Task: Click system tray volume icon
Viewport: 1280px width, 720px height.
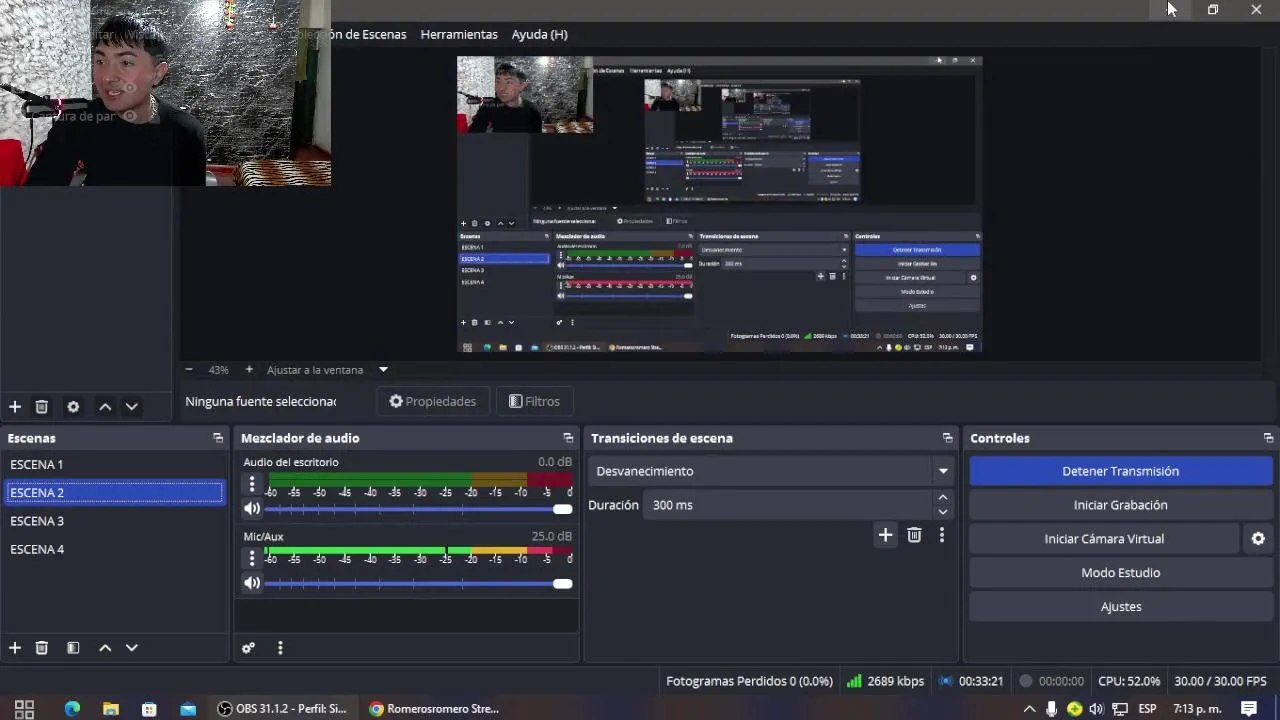Action: pos(1096,709)
